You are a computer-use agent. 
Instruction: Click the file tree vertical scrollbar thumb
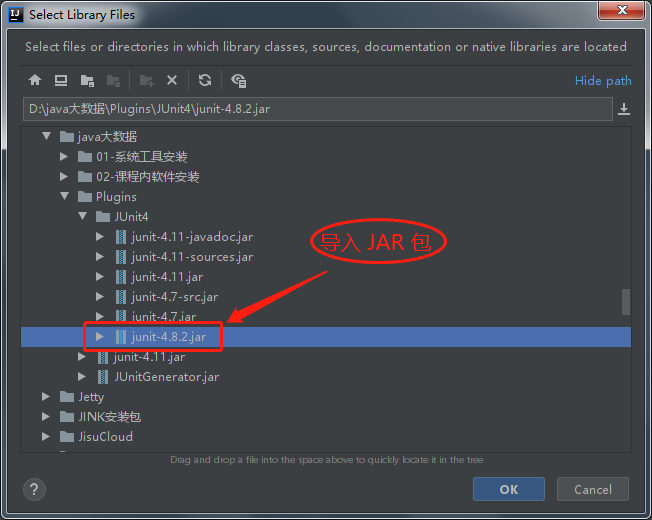[625, 302]
